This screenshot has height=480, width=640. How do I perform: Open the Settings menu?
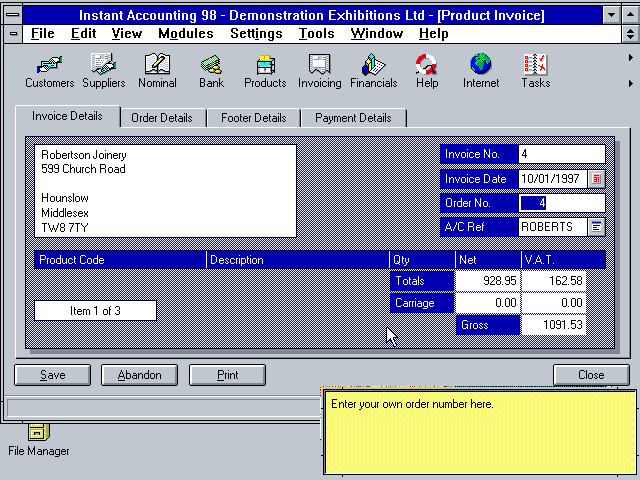pyautogui.click(x=256, y=33)
